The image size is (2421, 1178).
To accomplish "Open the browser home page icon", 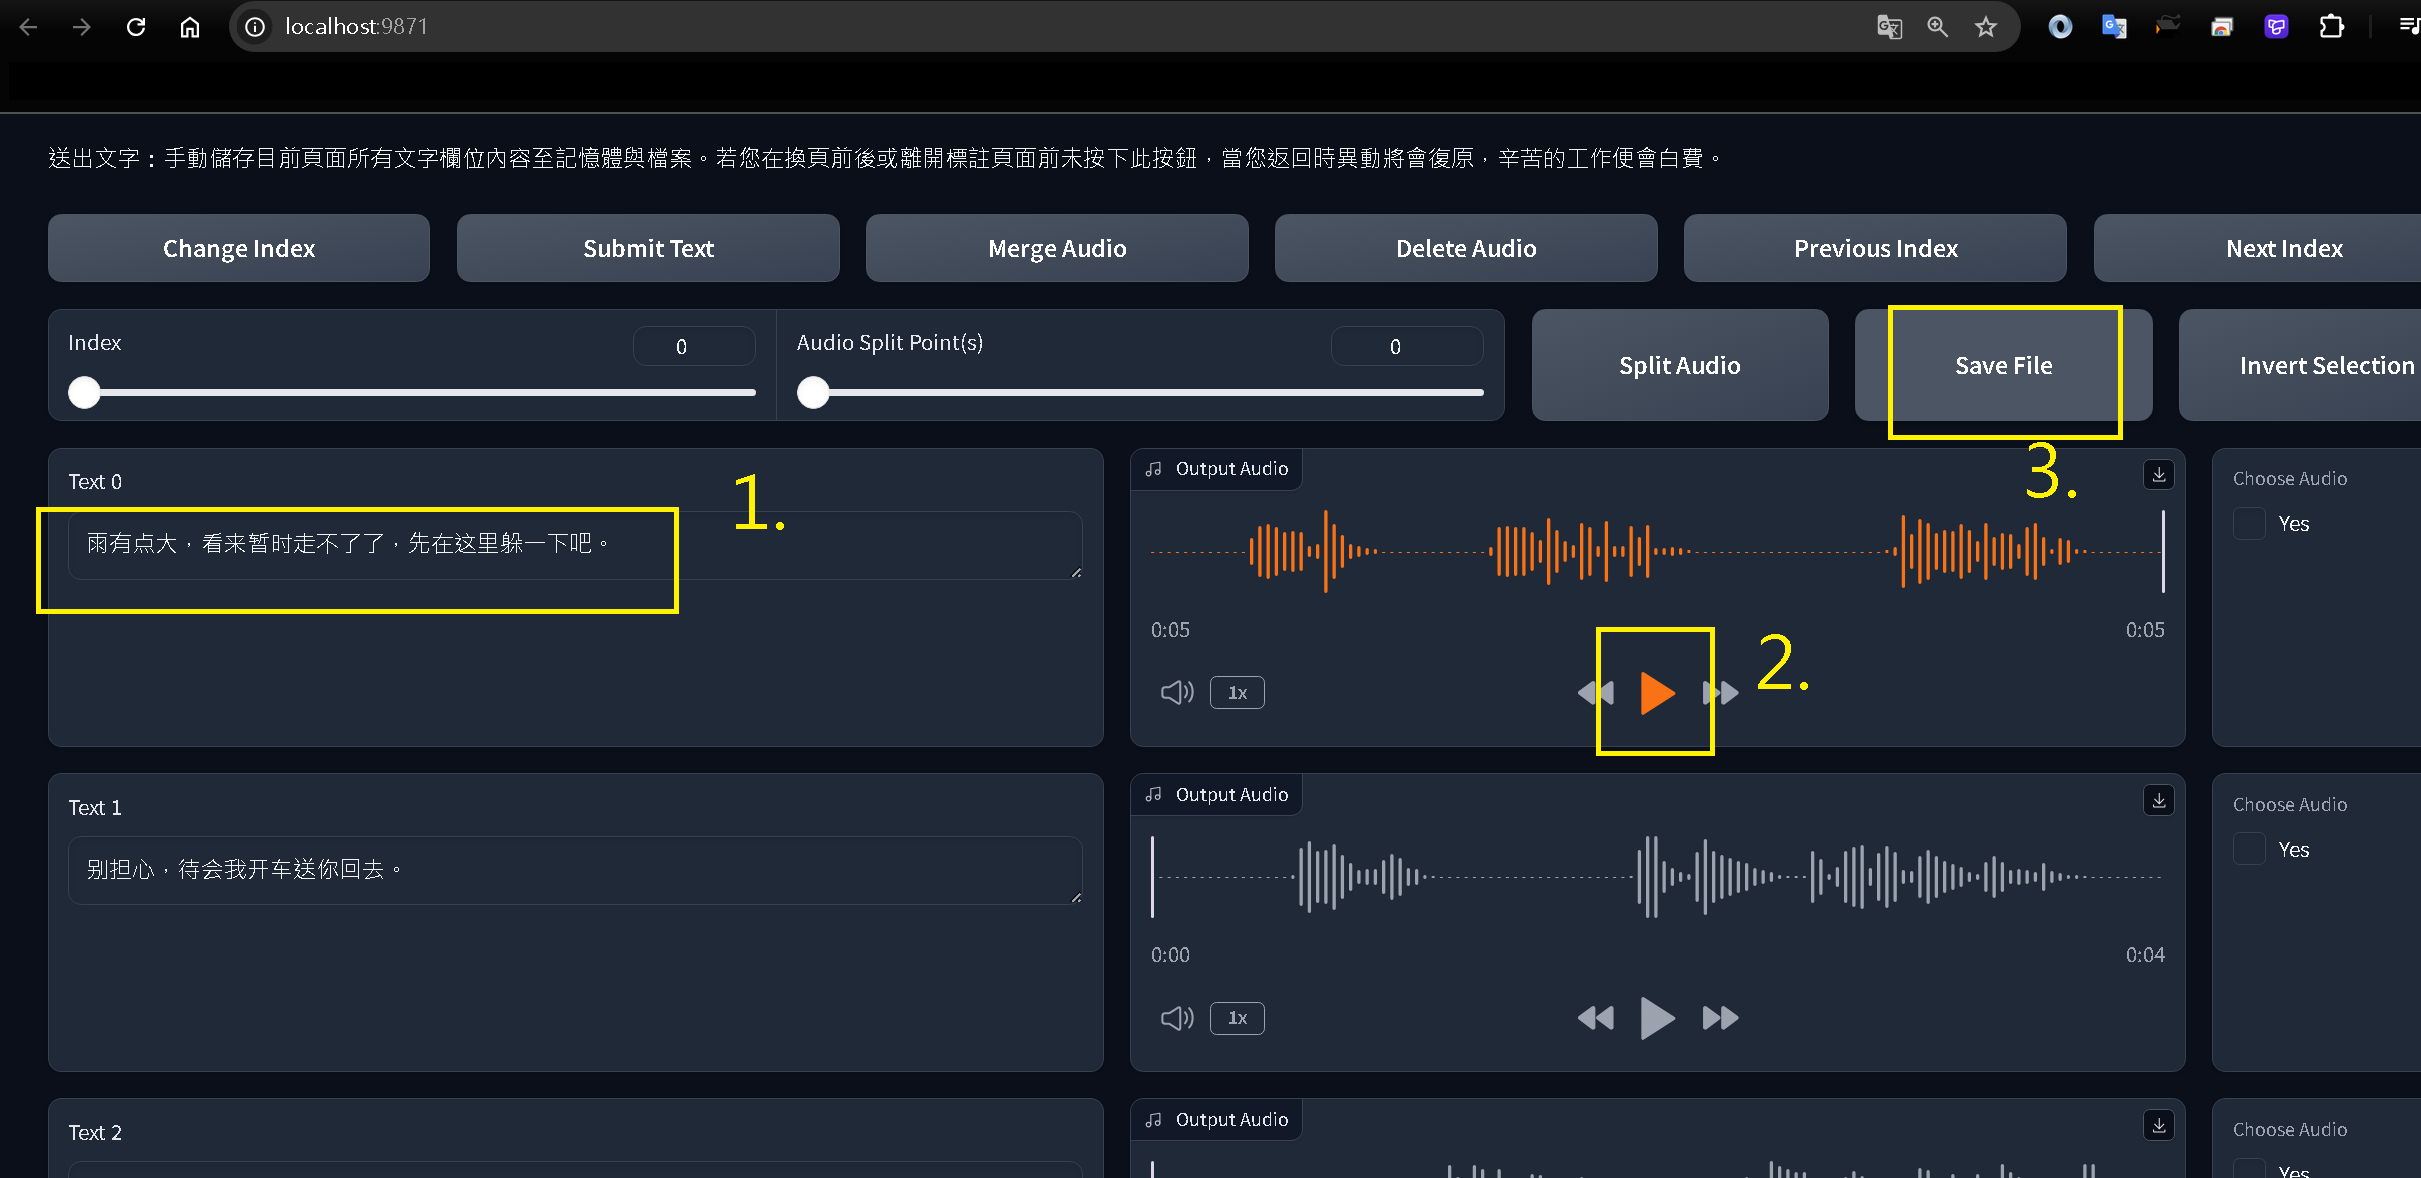I will point(190,27).
